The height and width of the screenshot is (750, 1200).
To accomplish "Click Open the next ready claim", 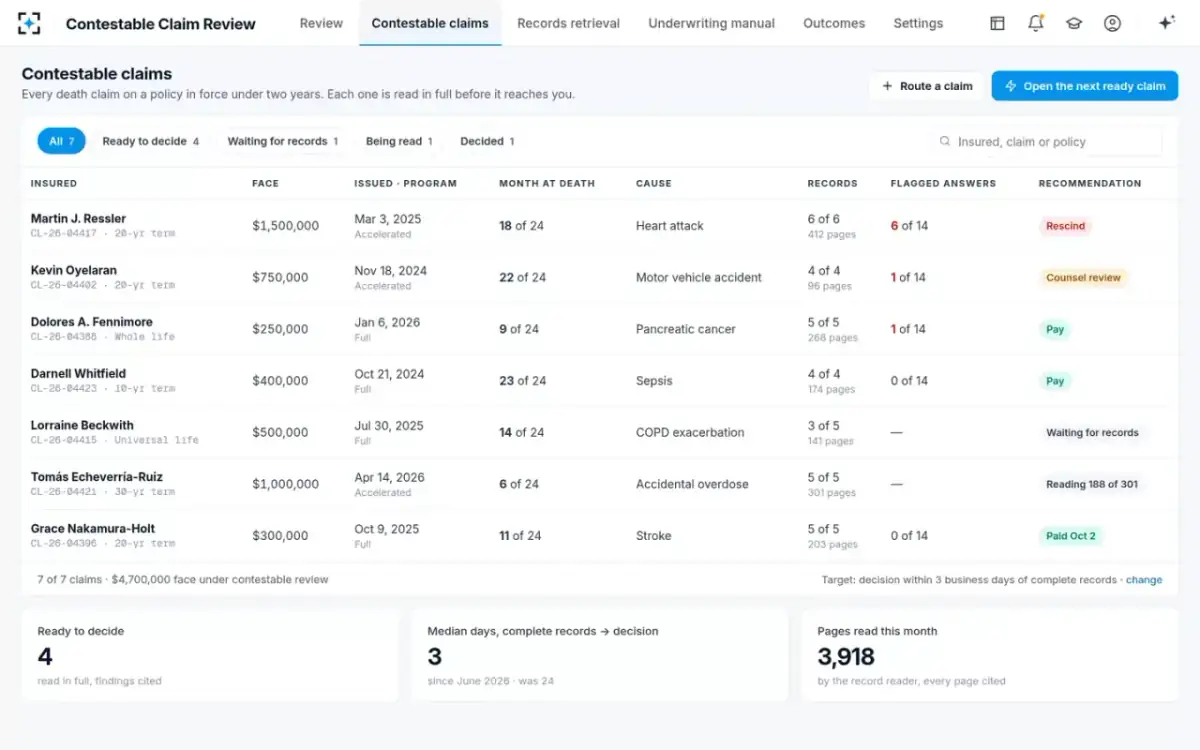I will tap(1085, 86).
